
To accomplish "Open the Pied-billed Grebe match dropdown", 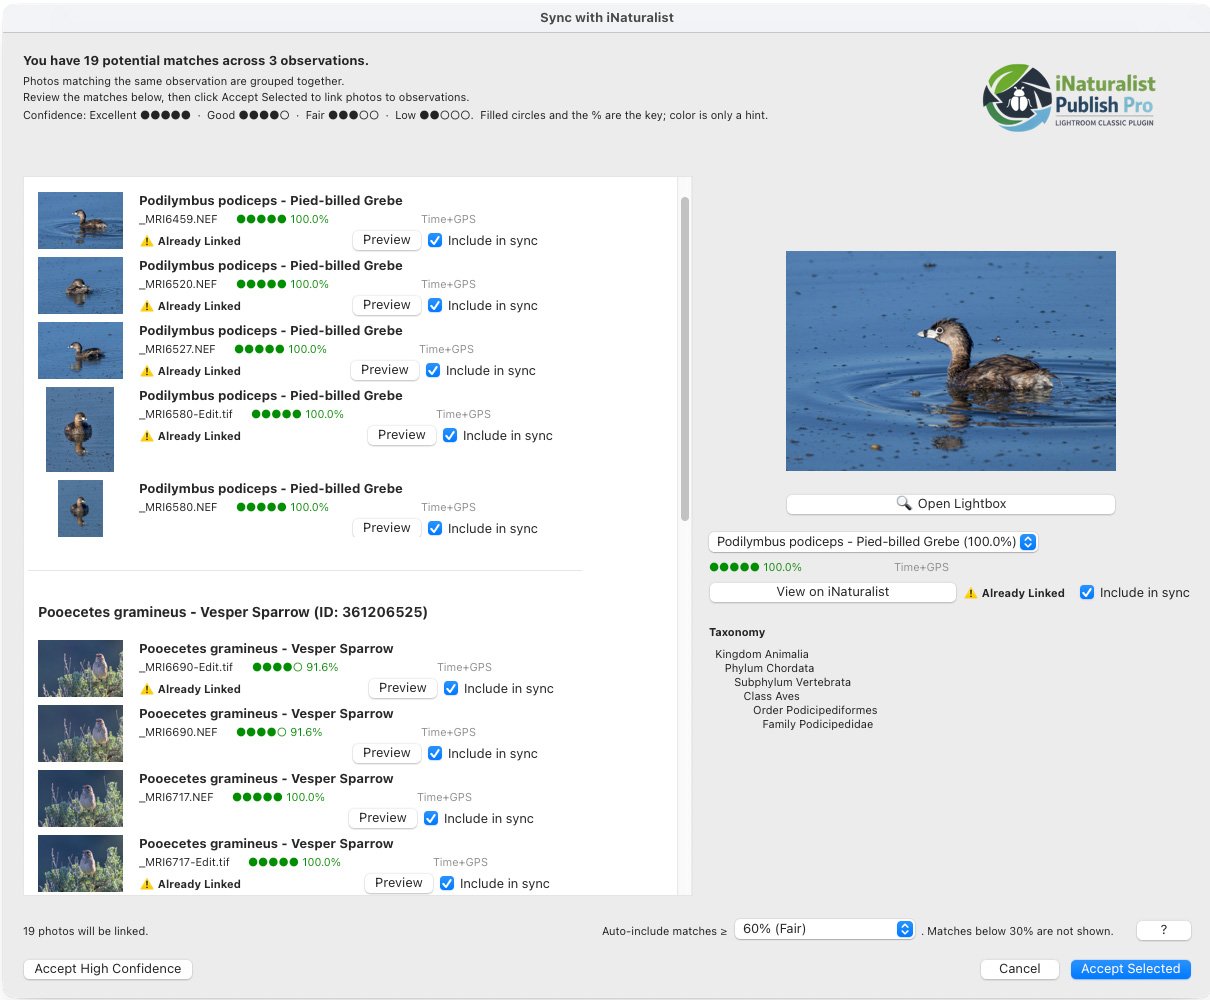I will [873, 542].
